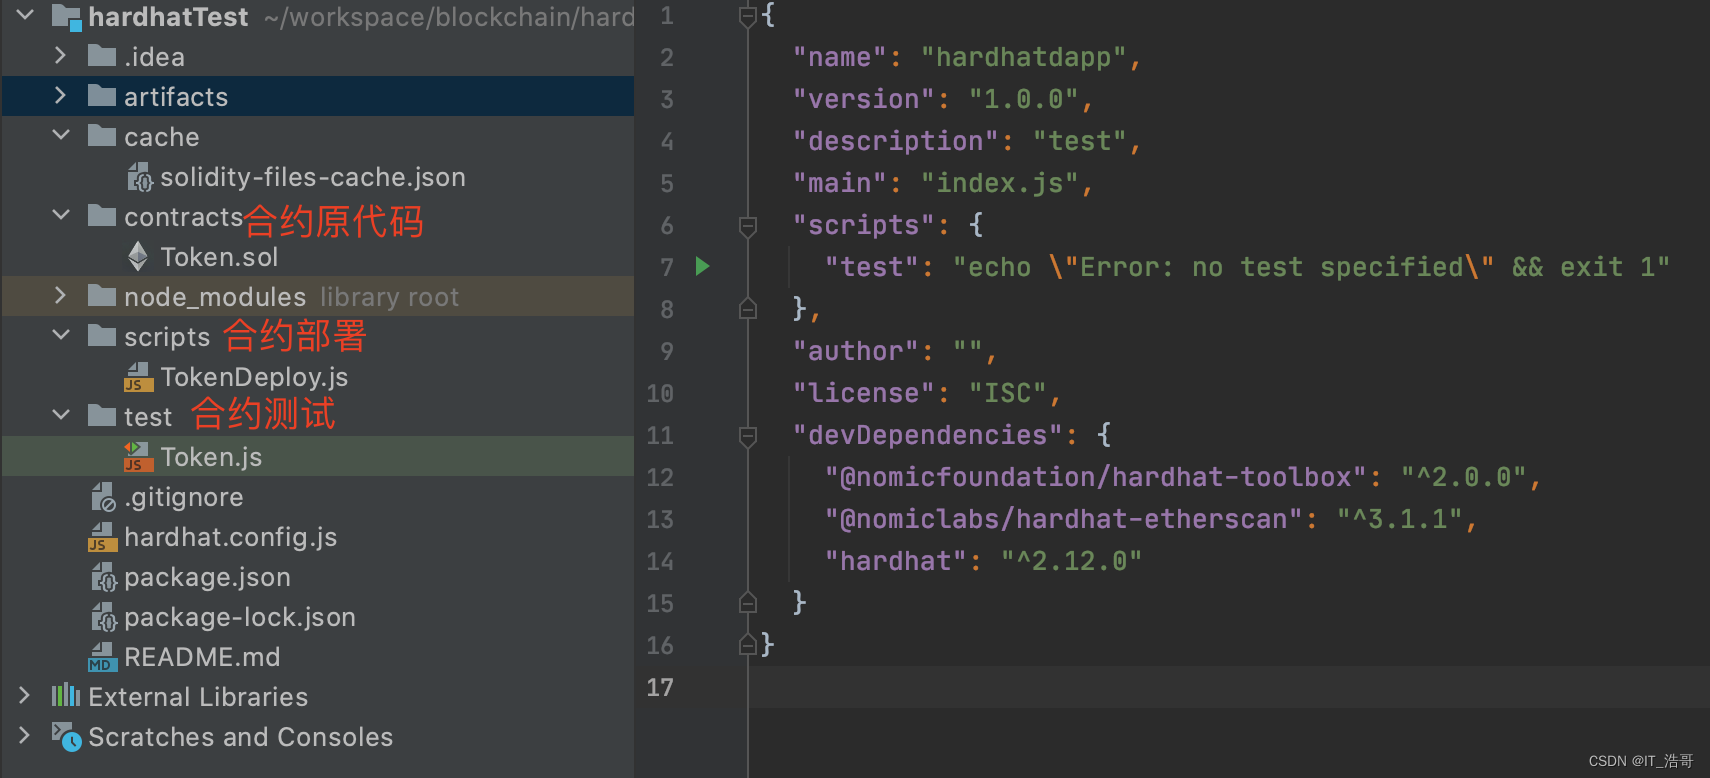Image resolution: width=1710 pixels, height=778 pixels.
Task: Collapse the hardhatTest project root
Action: coord(25,15)
